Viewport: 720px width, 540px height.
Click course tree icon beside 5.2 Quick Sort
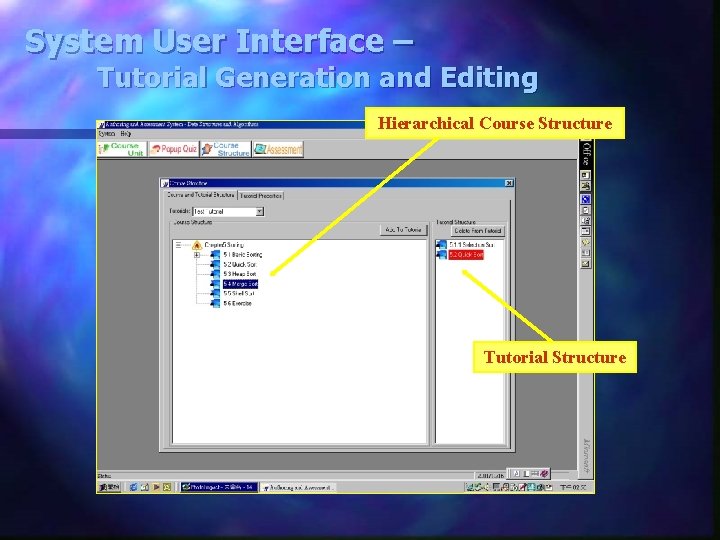pos(215,264)
